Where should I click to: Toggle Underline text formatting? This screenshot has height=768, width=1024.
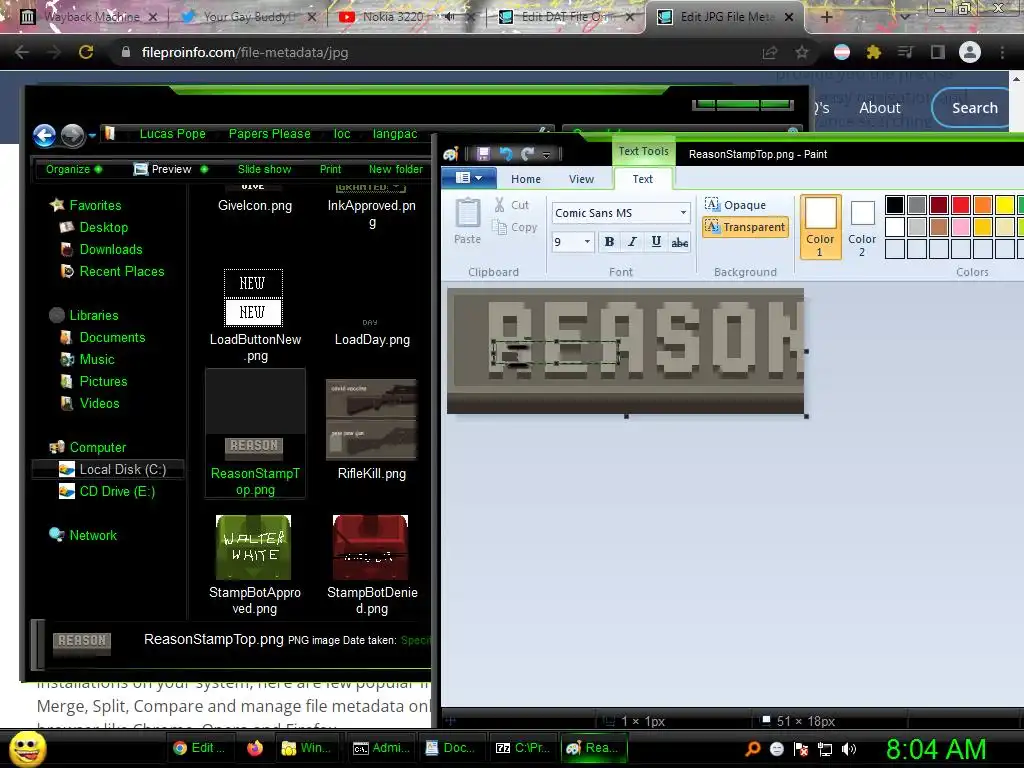tap(656, 242)
